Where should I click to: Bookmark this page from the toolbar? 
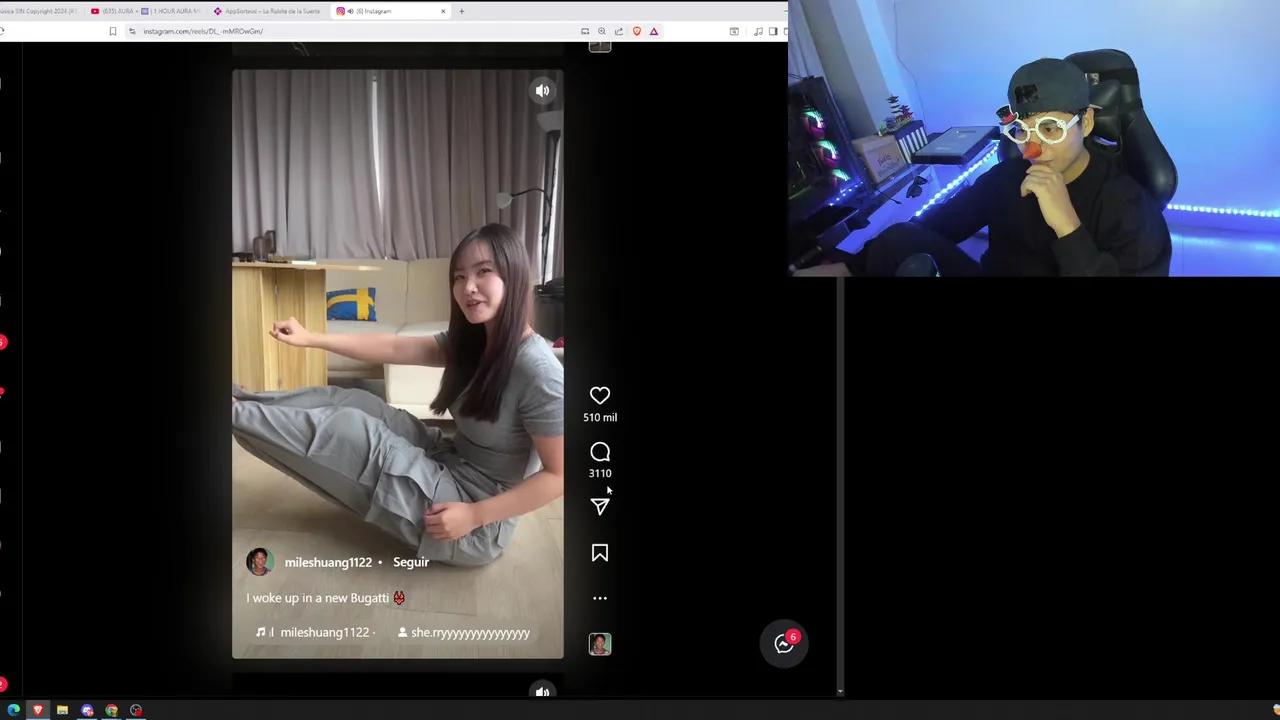tap(112, 31)
